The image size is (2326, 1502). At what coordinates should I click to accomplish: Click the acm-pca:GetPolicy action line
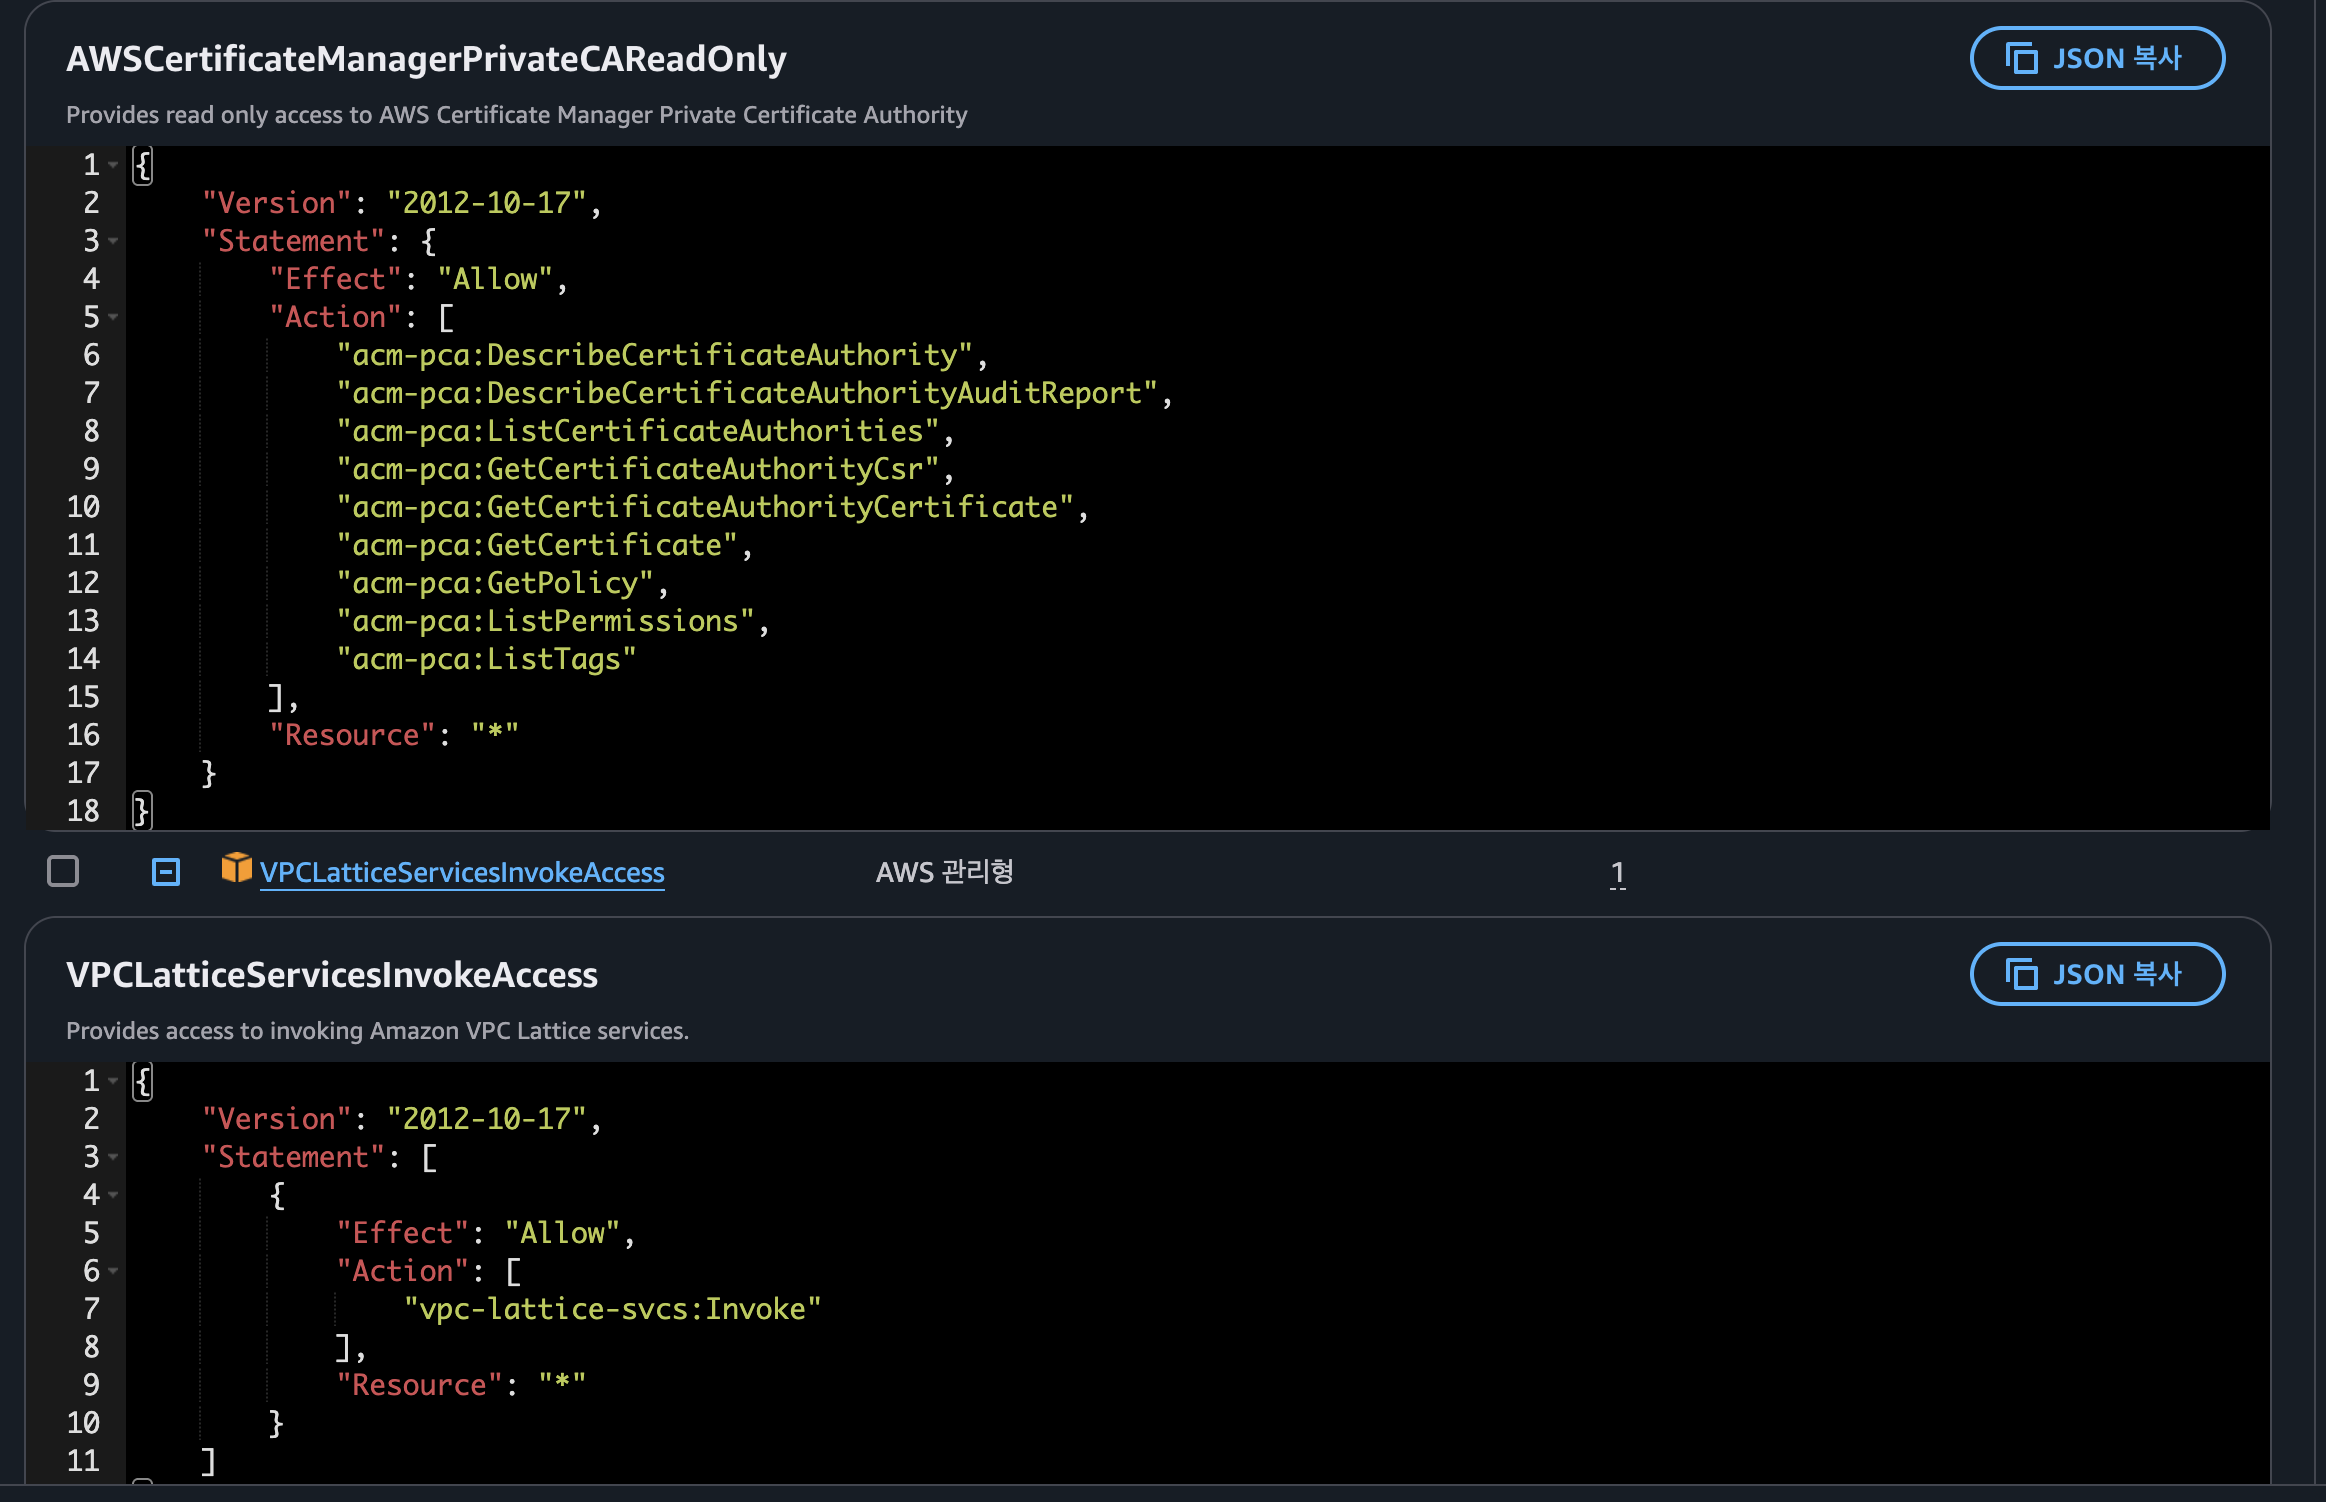(x=495, y=583)
